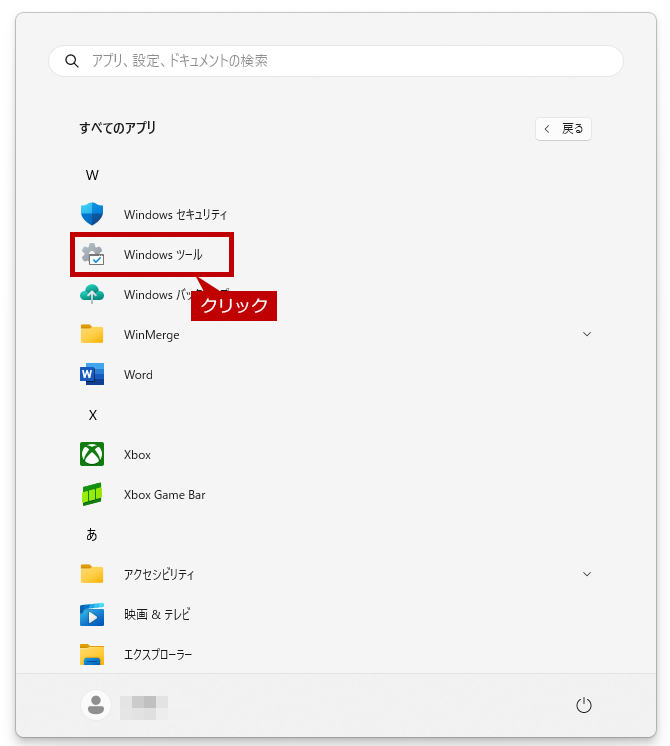670x746 pixels.
Task: Jump via the W letter header
Action: tap(92, 175)
